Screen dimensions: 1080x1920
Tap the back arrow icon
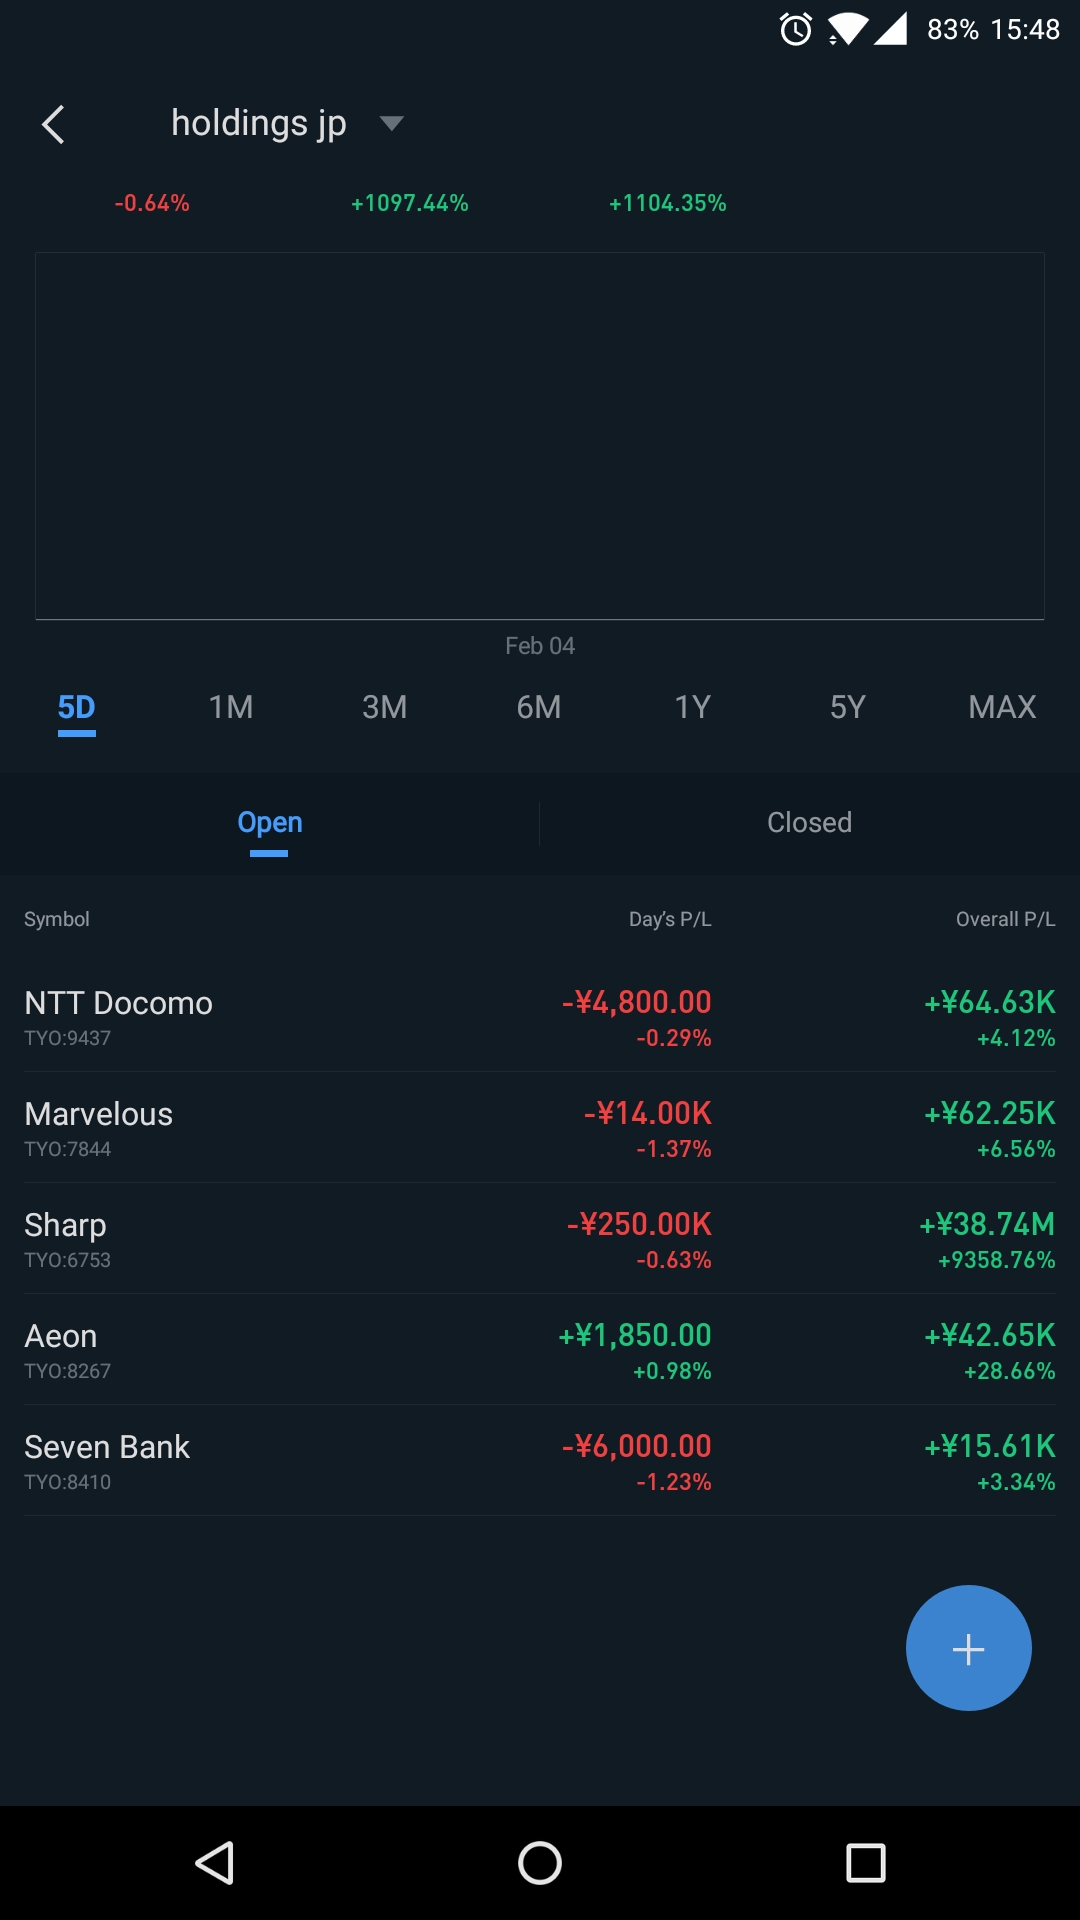tap(54, 125)
